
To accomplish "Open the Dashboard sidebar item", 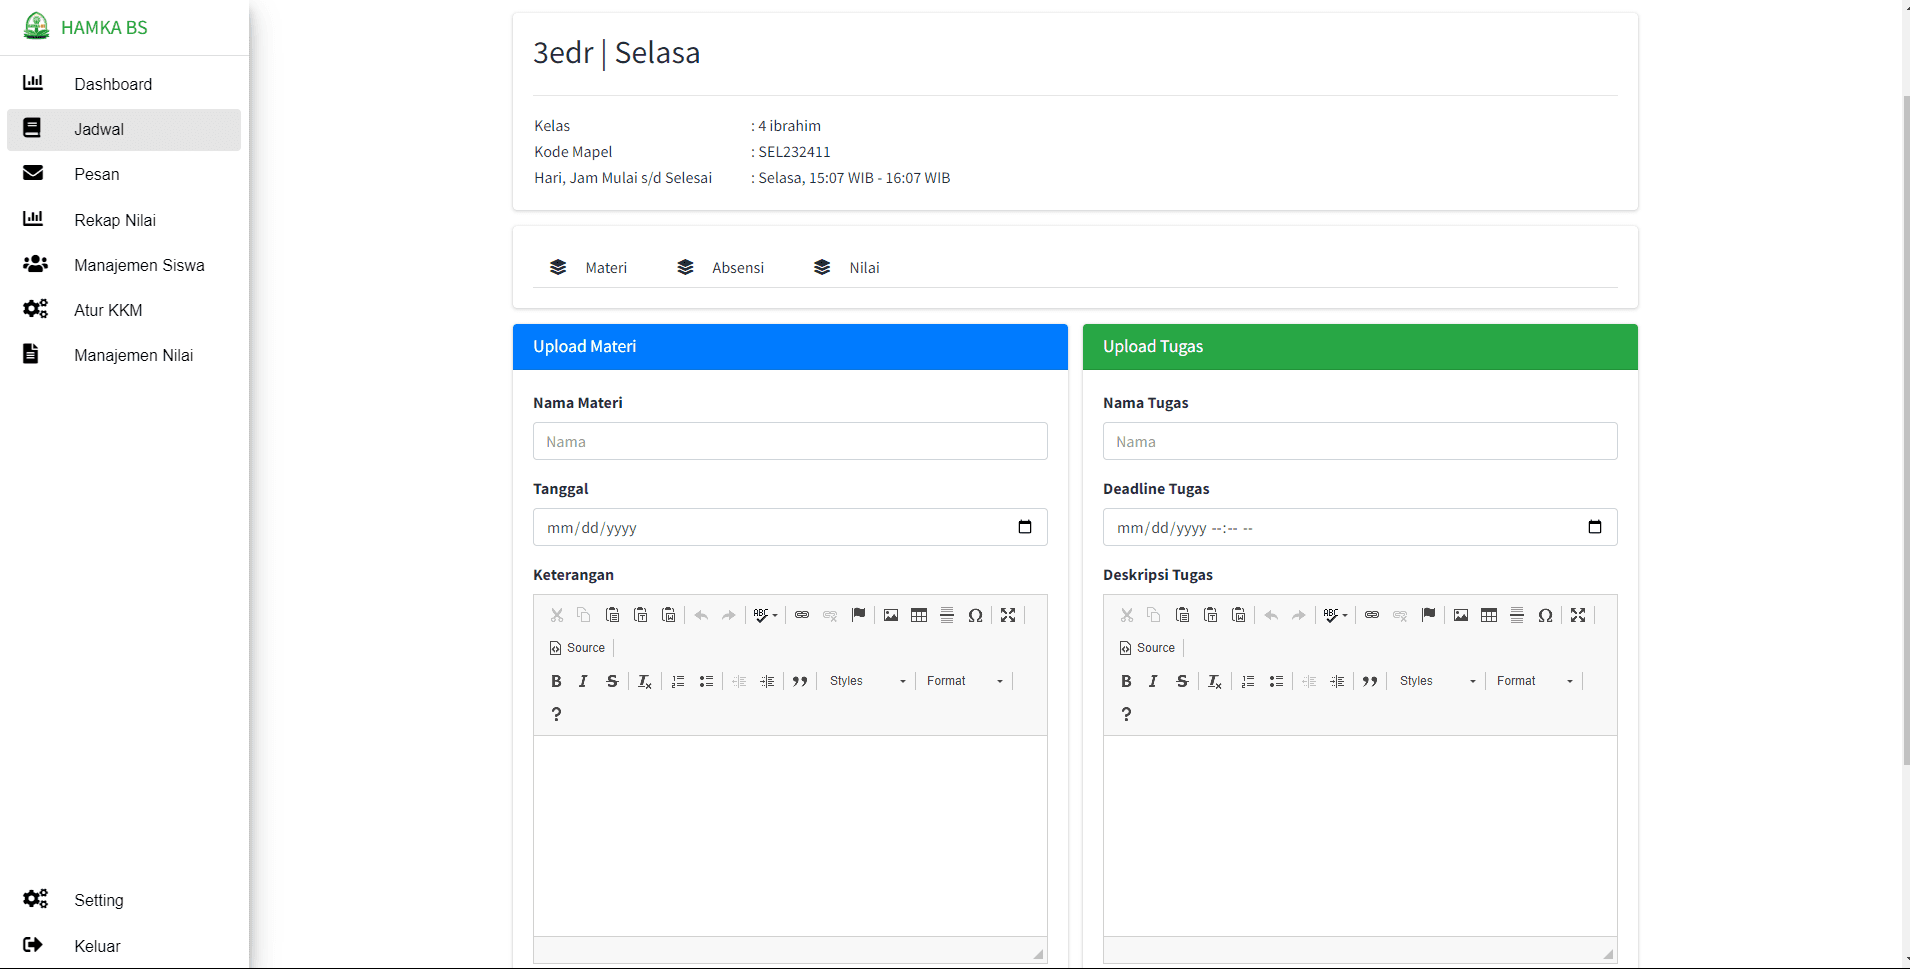I will 124,84.
